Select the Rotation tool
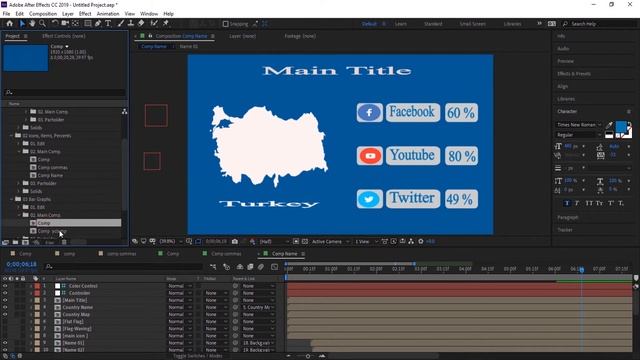Viewport: 640px width, 360px height. point(54,24)
